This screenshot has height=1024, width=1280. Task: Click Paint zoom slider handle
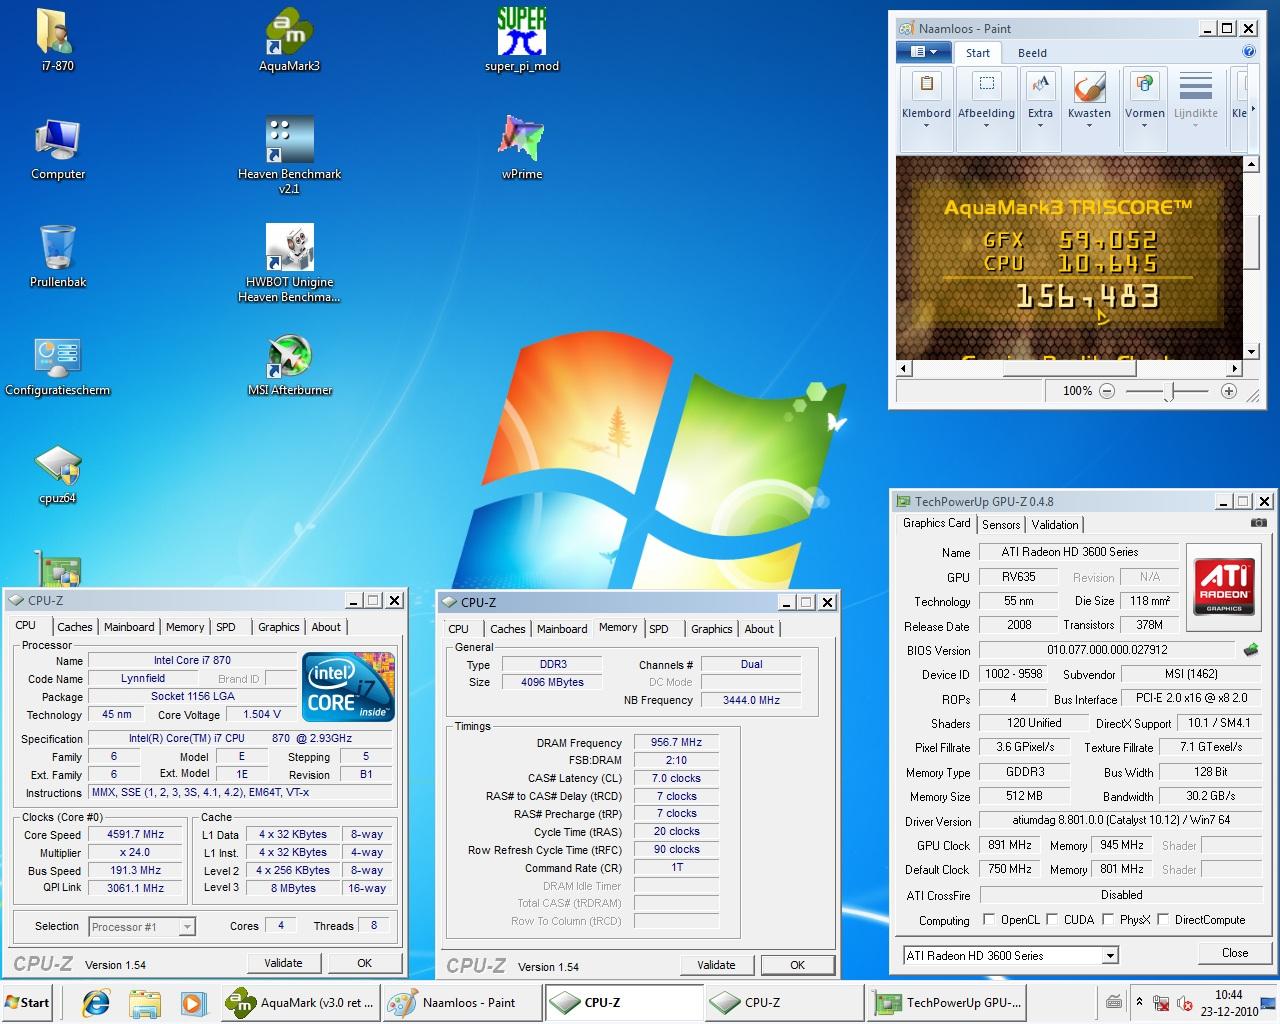(x=1168, y=392)
